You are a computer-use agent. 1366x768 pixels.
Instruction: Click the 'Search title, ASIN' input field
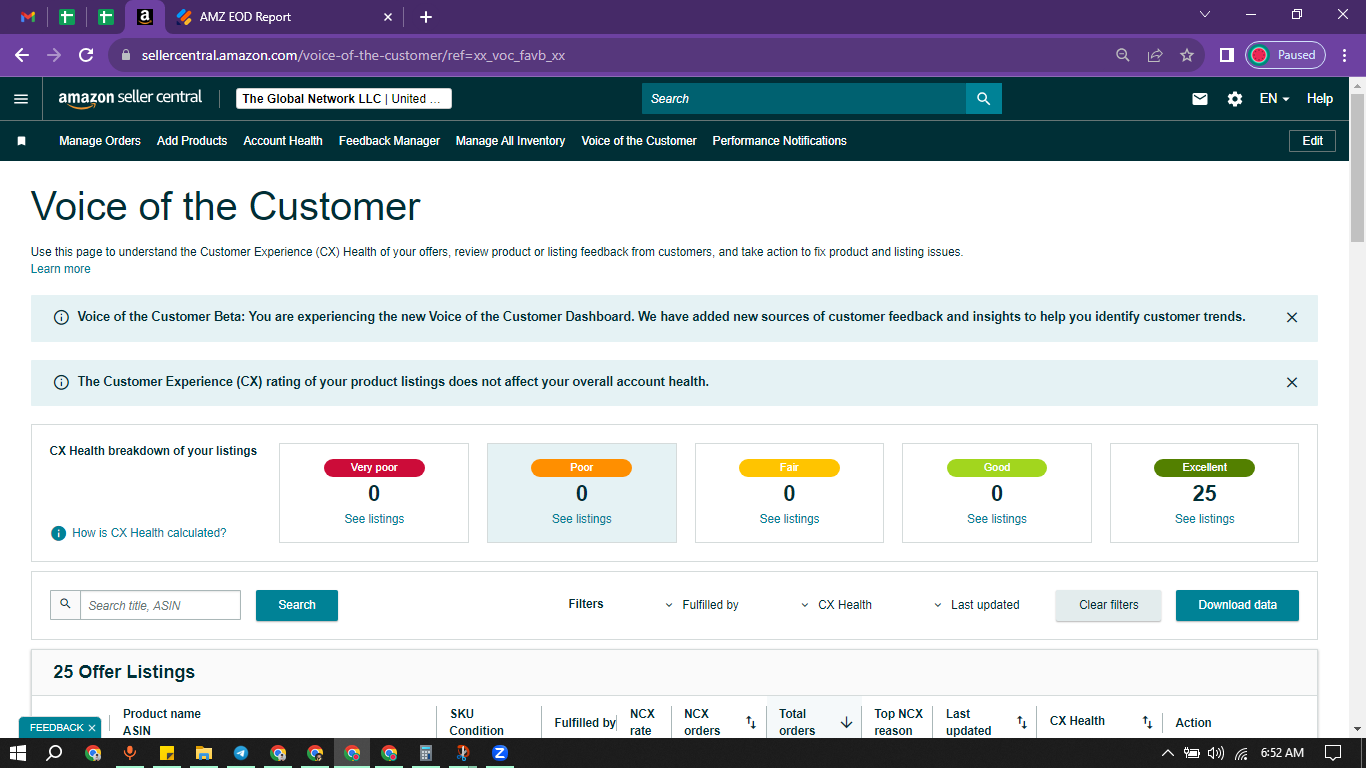click(161, 605)
